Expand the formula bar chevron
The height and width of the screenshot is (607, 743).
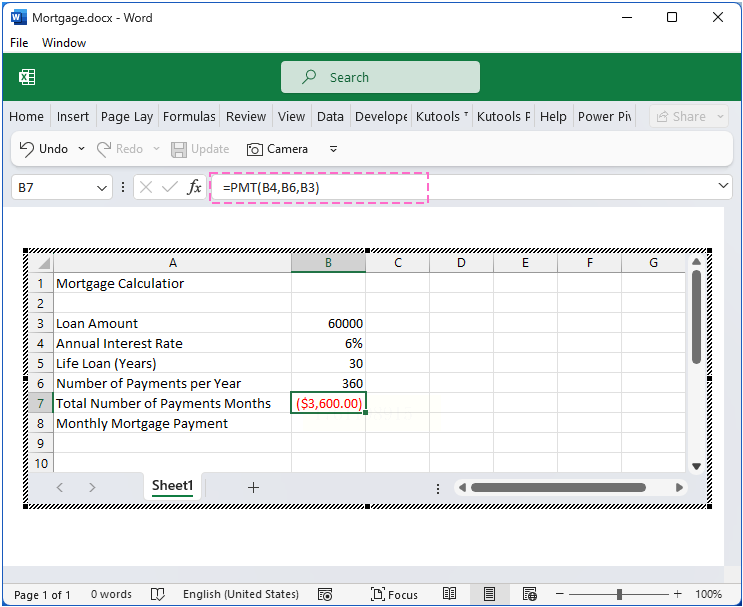click(x=724, y=186)
